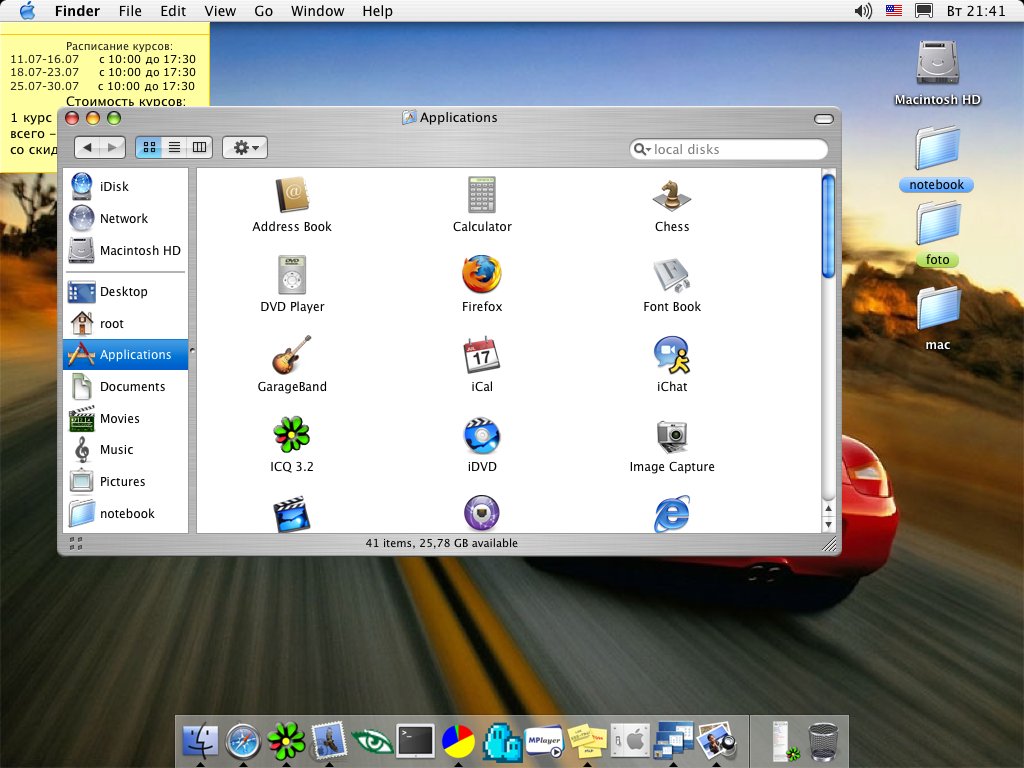The height and width of the screenshot is (768, 1024).
Task: Select ICQ 3.2 in the file list
Action: tap(292, 435)
